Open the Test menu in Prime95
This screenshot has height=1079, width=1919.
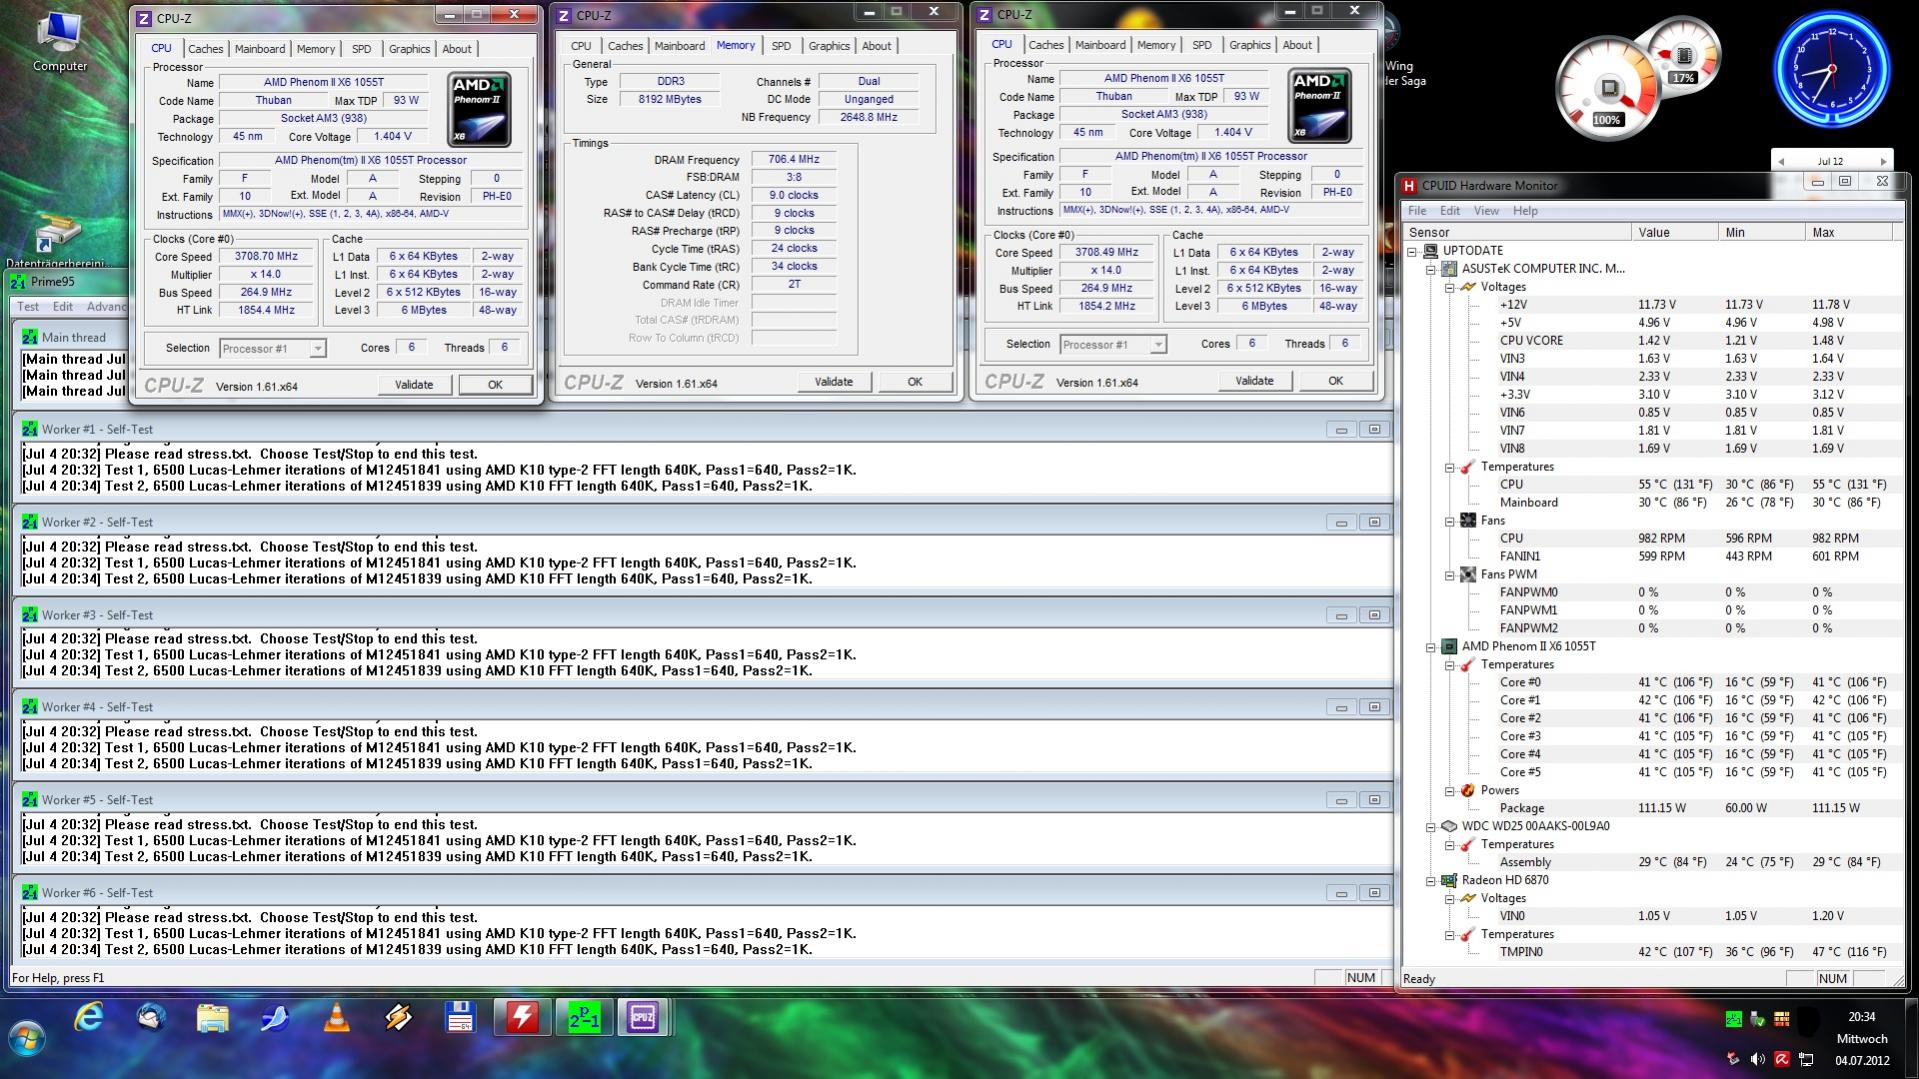point(28,307)
